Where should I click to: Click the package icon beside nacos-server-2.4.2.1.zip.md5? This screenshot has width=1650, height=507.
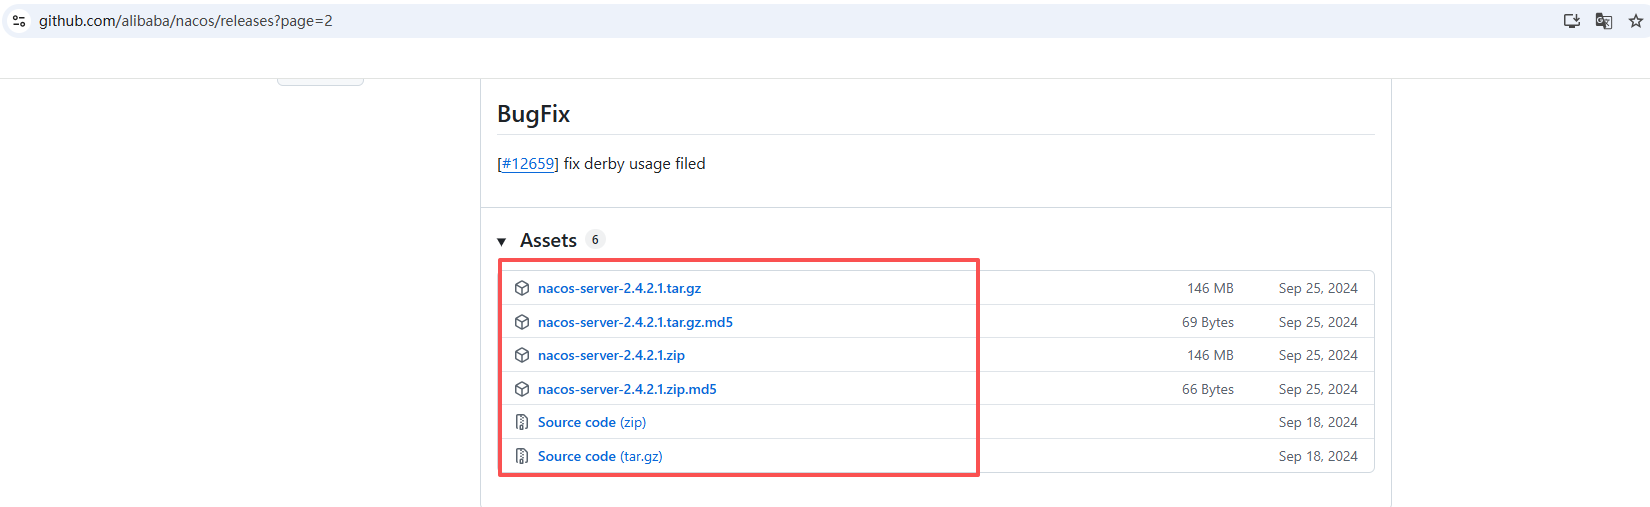(522, 389)
